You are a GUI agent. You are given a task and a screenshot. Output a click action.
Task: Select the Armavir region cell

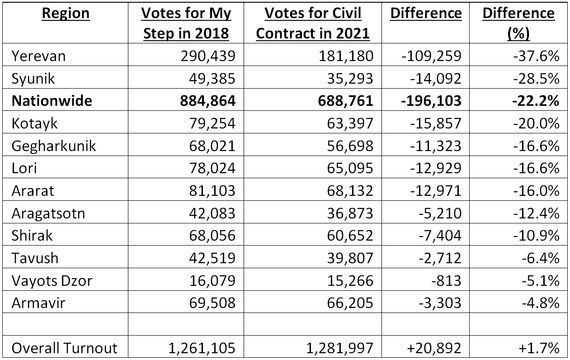[38, 303]
